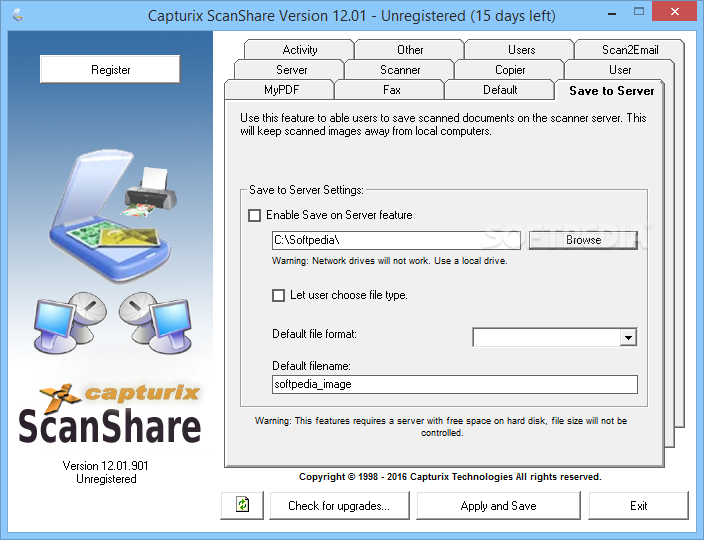
Task: Open the Fax tab
Action: pos(391,90)
